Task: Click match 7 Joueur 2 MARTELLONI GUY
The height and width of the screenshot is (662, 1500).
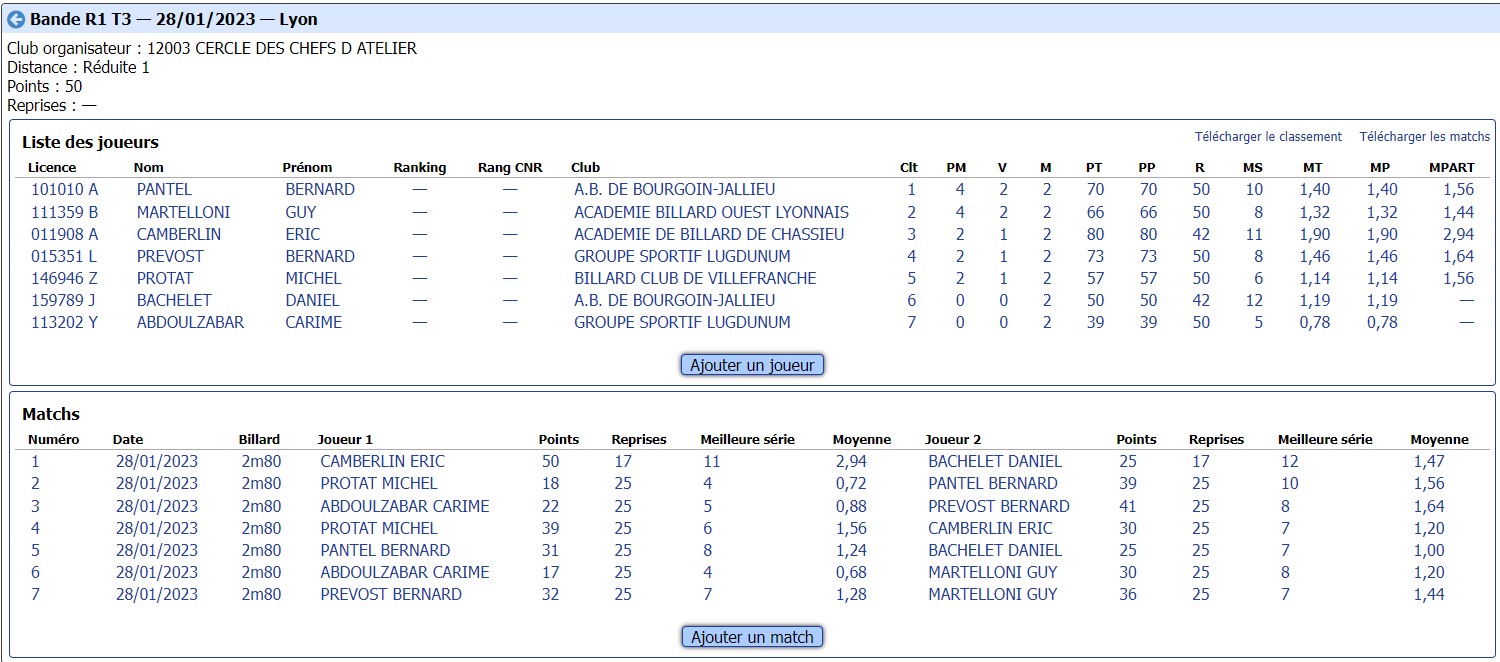Action: (993, 594)
